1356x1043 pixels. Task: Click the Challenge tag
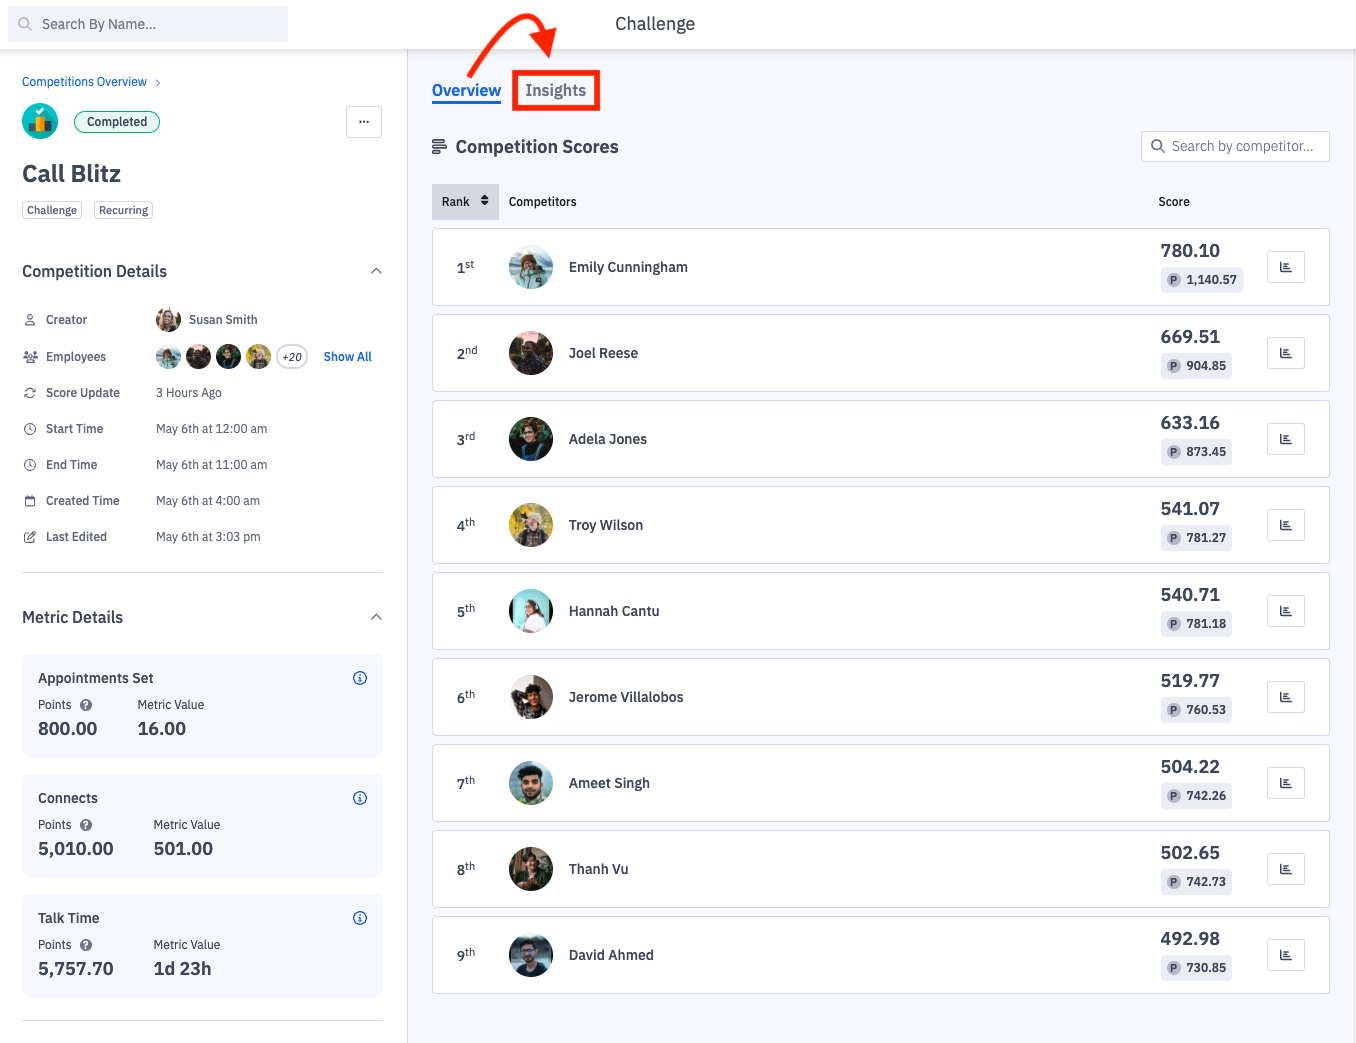click(52, 210)
